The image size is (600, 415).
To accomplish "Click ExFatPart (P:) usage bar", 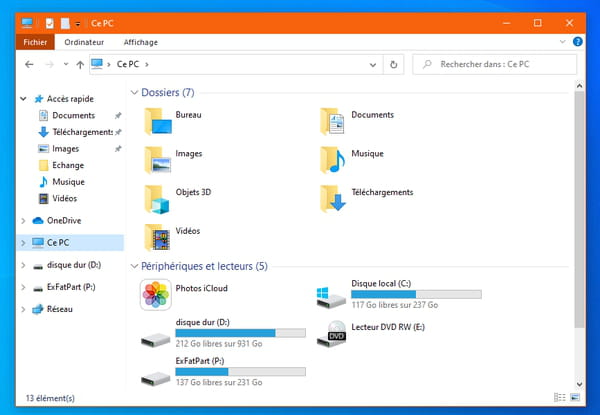I will [x=241, y=371].
